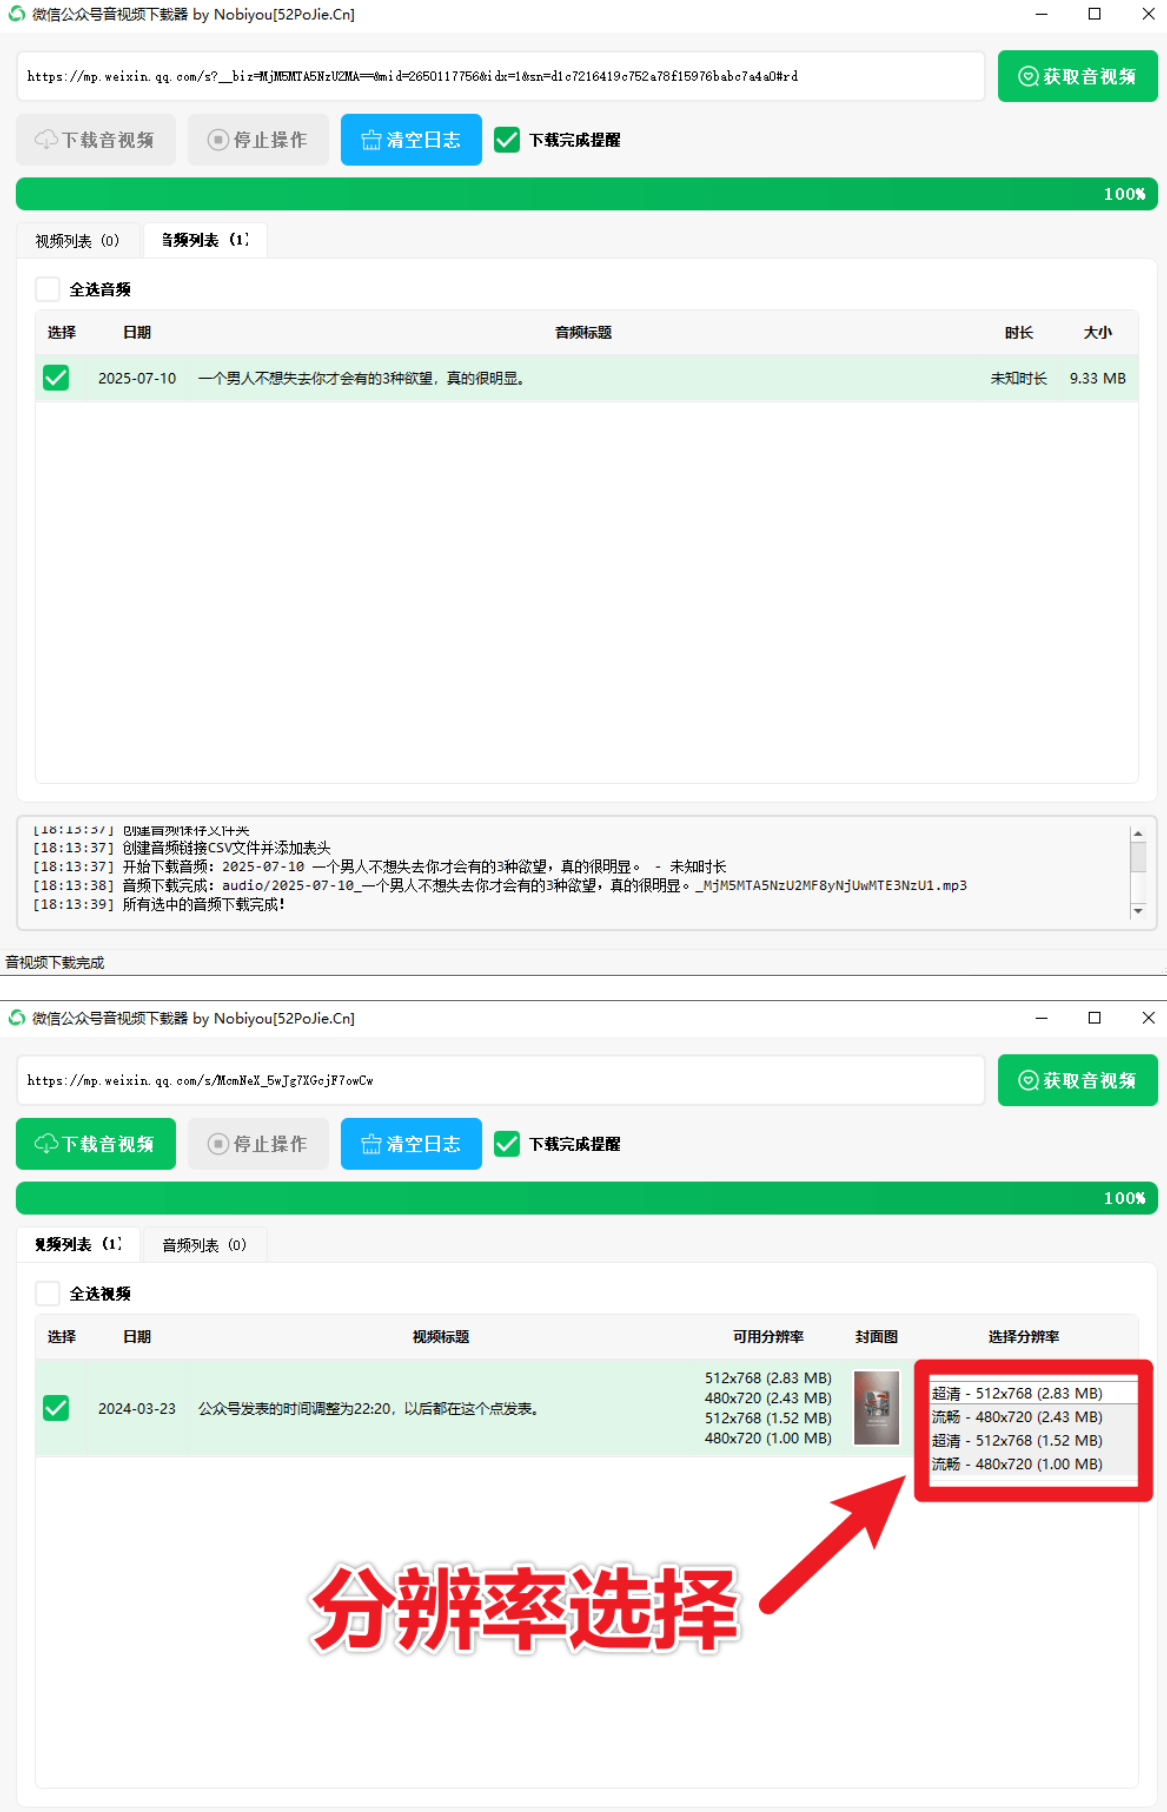Viewport: 1167px width, 1812px height.
Task: Click 音频标题 column header
Action: point(583,332)
